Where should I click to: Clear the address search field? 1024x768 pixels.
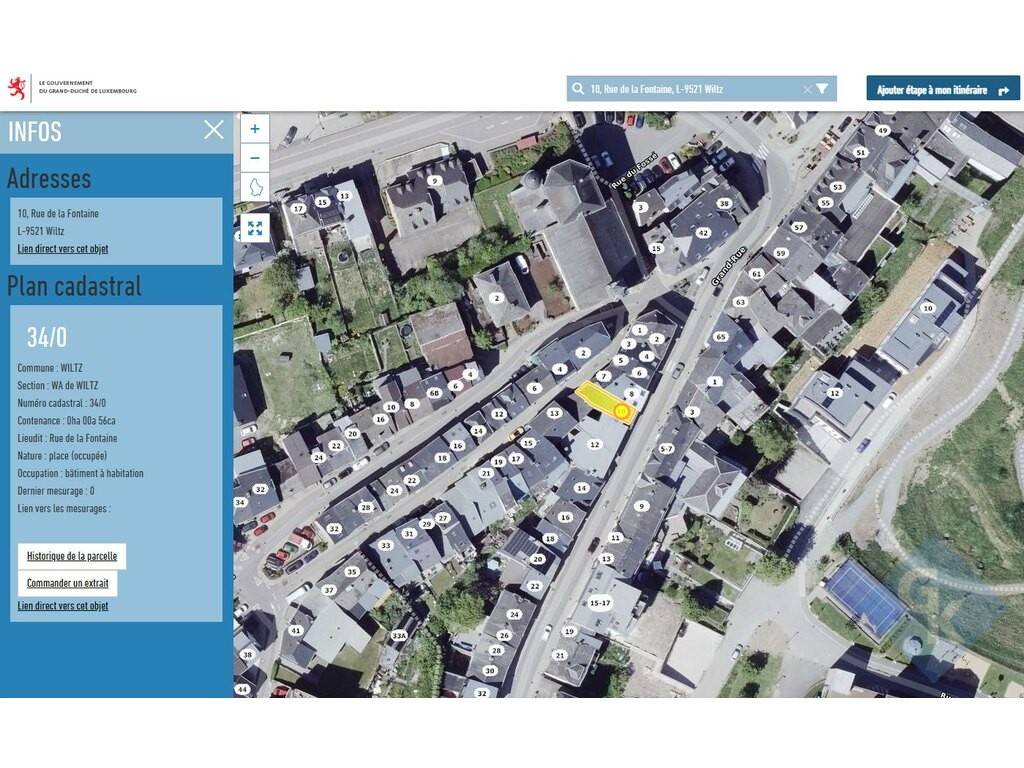(x=807, y=89)
